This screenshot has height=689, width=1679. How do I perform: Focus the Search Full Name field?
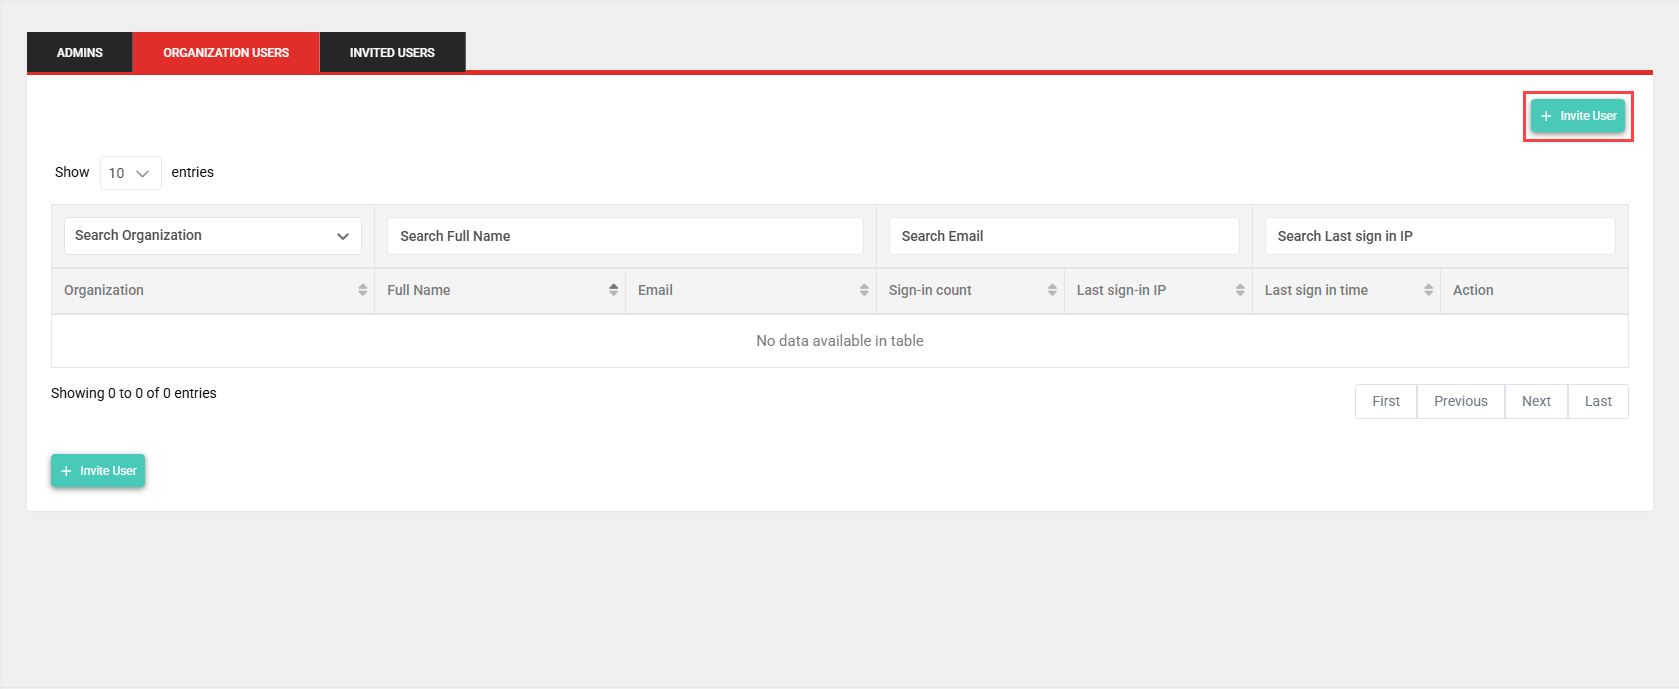(625, 236)
